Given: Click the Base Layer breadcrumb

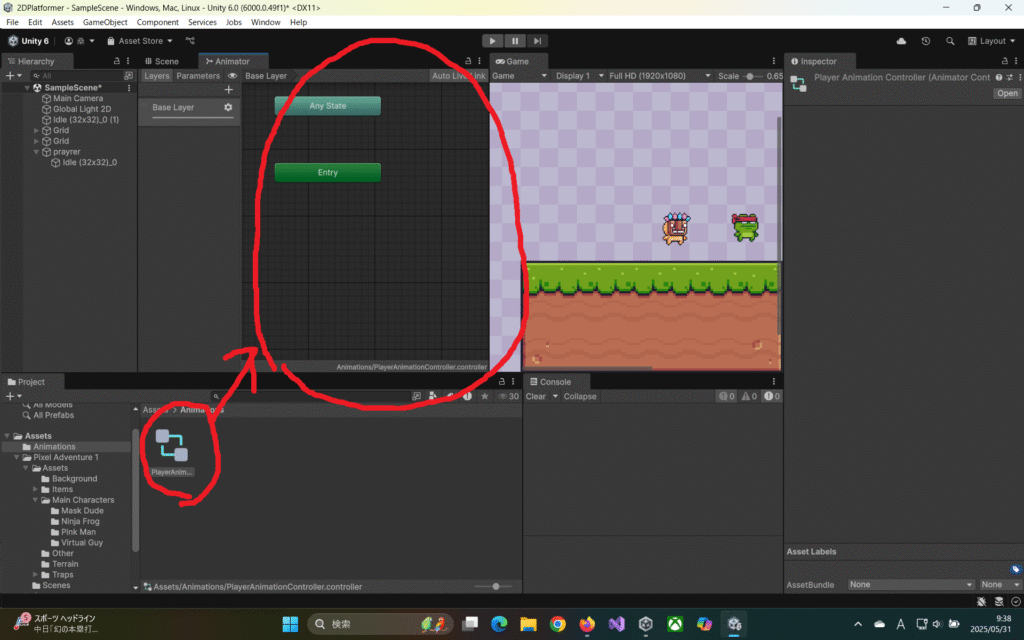Looking at the screenshot, I should click(266, 76).
